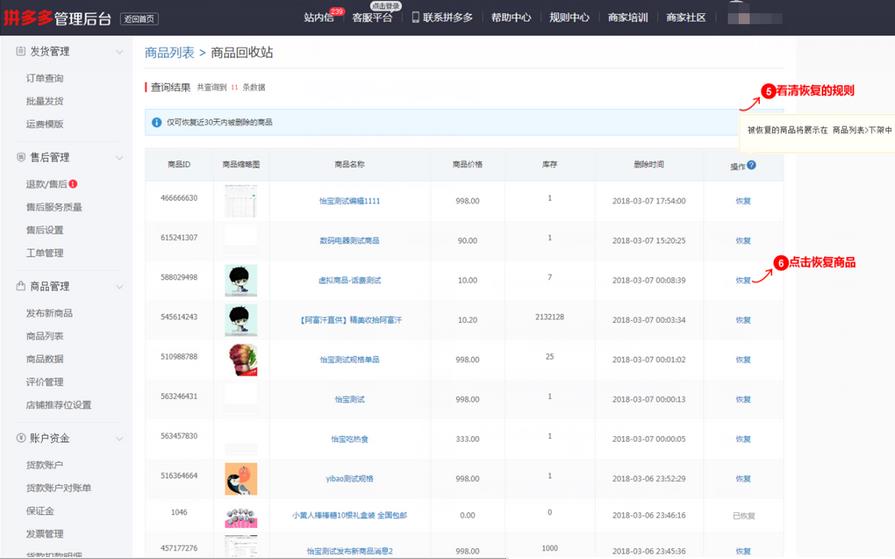This screenshot has height=559, width=895.
Task: Select 运费模版 in the sidebar
Action: point(45,124)
